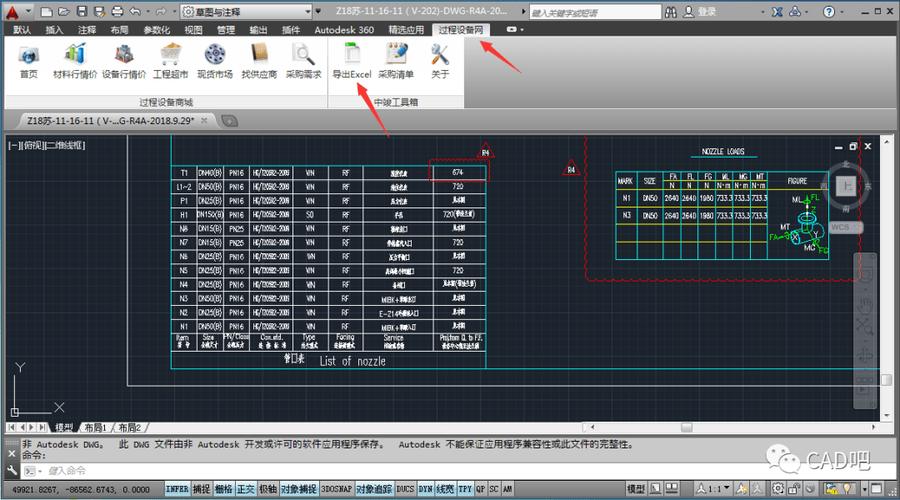Open the 草图与注释 workspace dropdown
This screenshot has height=500, width=900.
[x=247, y=11]
